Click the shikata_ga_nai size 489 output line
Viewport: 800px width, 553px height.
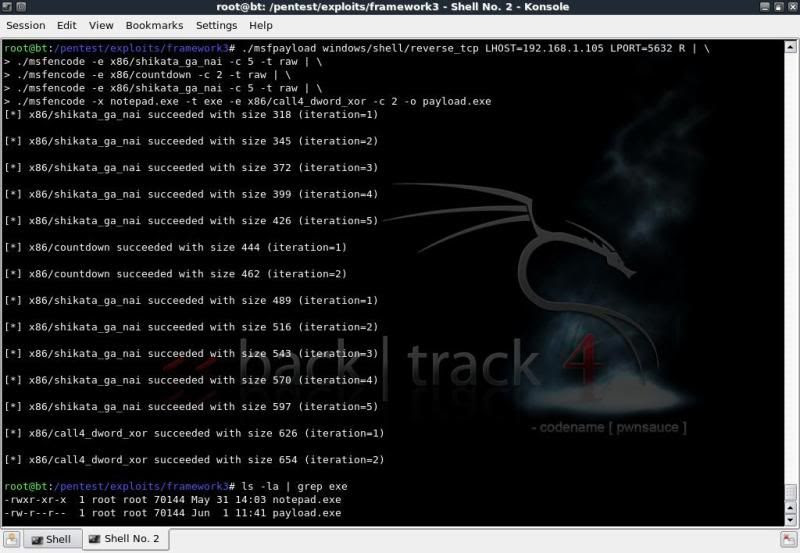pyautogui.click(x=191, y=300)
